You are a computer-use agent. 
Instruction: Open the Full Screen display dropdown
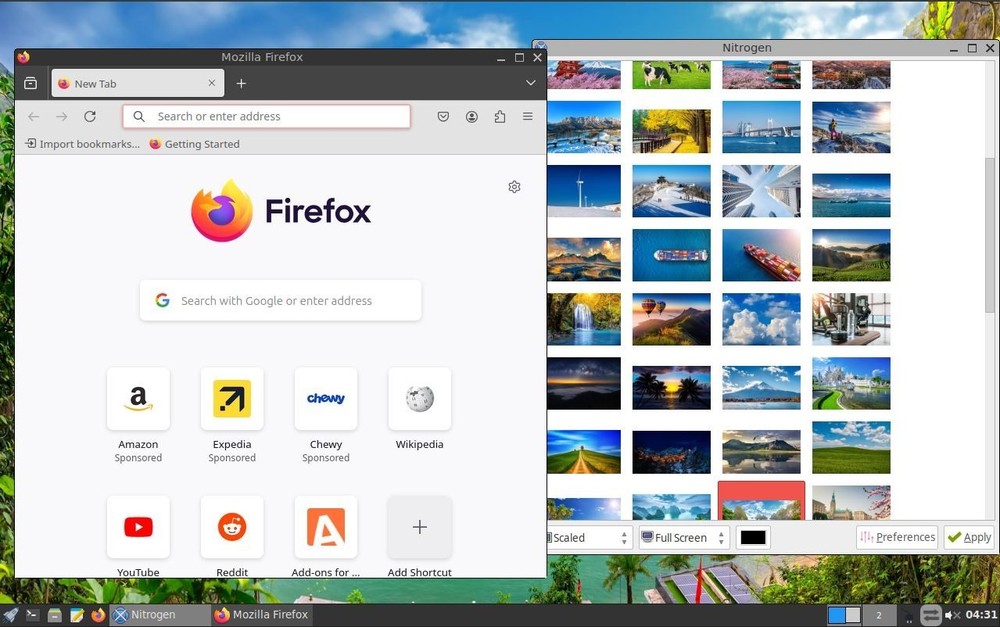pos(683,537)
